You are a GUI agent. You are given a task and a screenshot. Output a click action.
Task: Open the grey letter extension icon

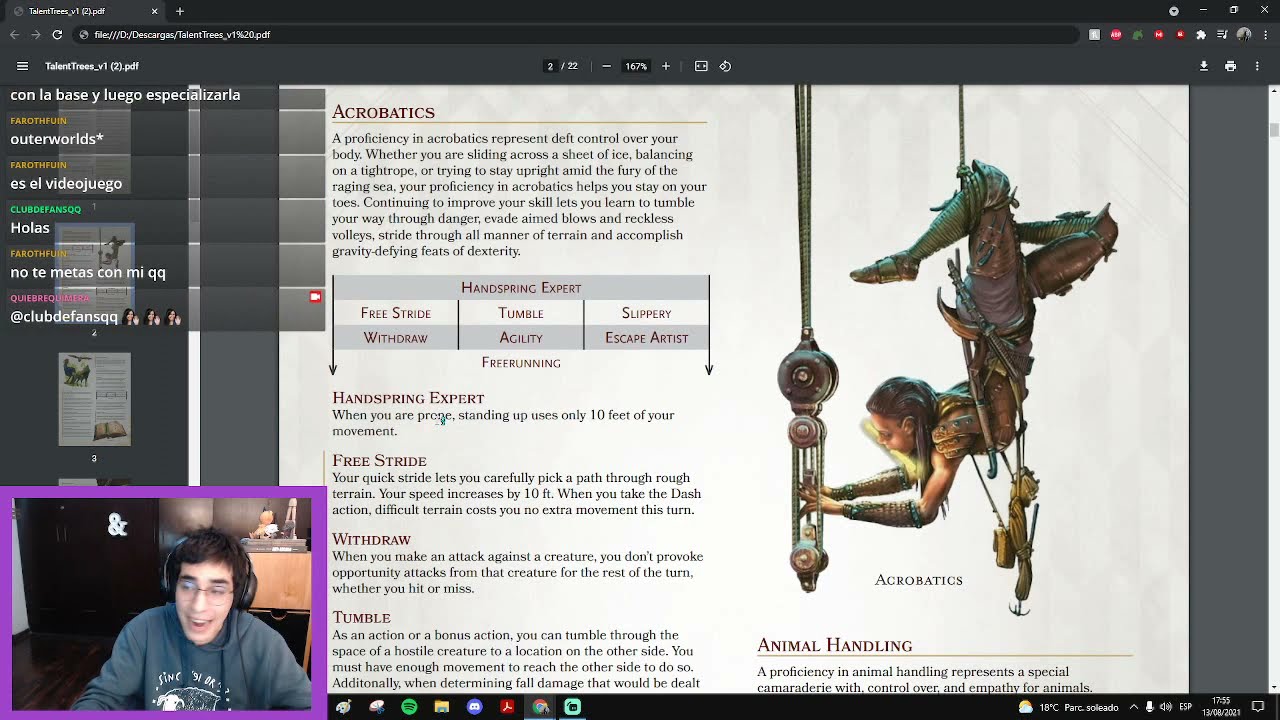pos(1095,35)
